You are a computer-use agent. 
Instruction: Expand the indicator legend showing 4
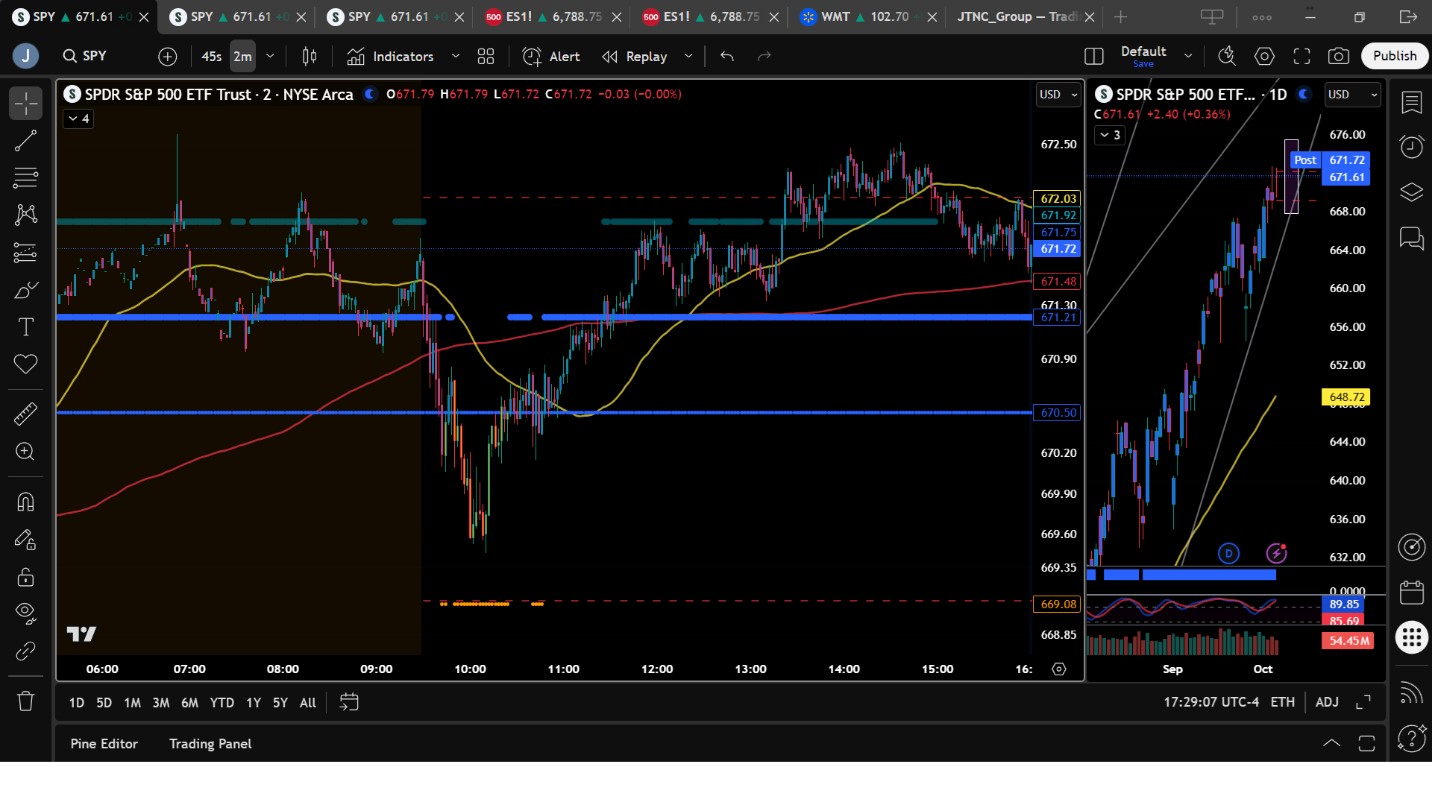click(79, 119)
